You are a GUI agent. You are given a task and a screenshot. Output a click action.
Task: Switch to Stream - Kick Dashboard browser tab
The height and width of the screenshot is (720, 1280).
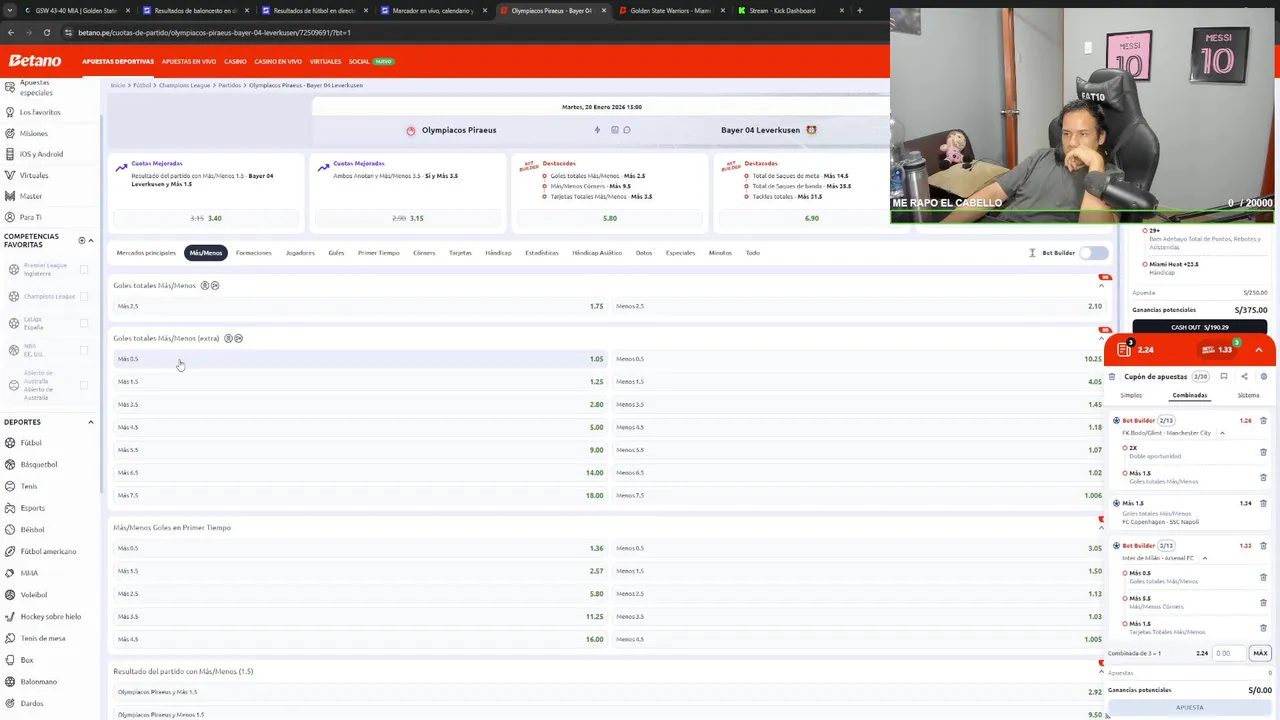tap(782, 11)
